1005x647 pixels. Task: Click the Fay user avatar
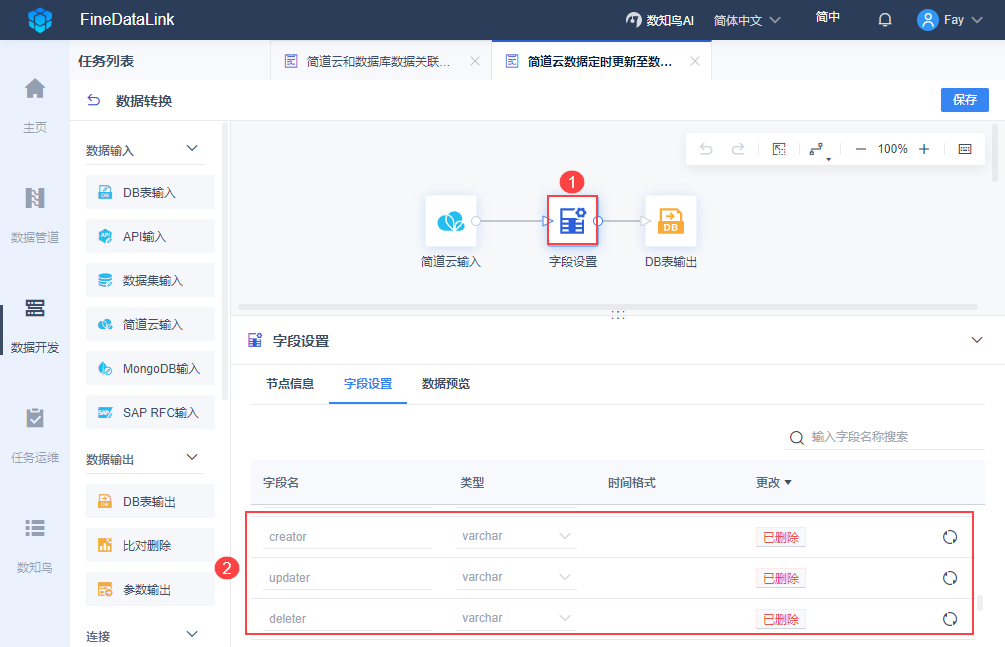pyautogui.click(x=927, y=20)
